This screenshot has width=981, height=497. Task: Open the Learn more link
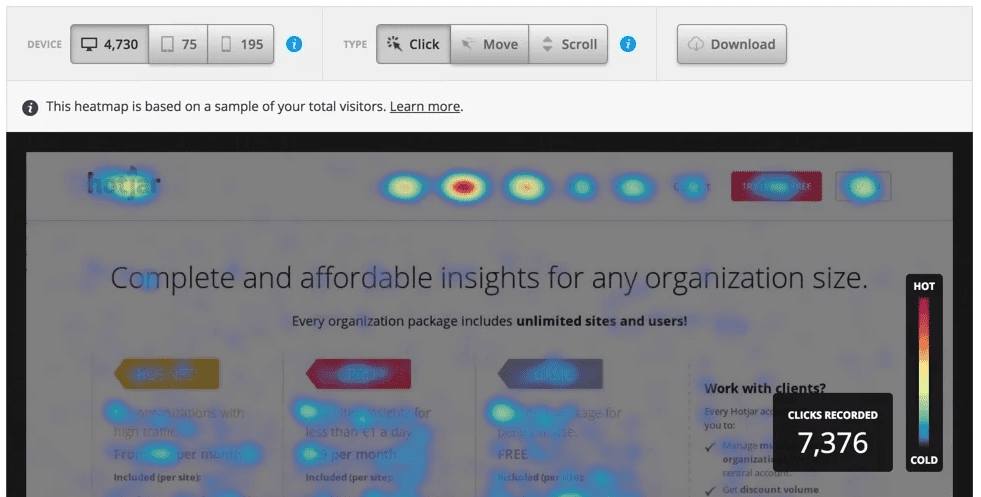(425, 106)
